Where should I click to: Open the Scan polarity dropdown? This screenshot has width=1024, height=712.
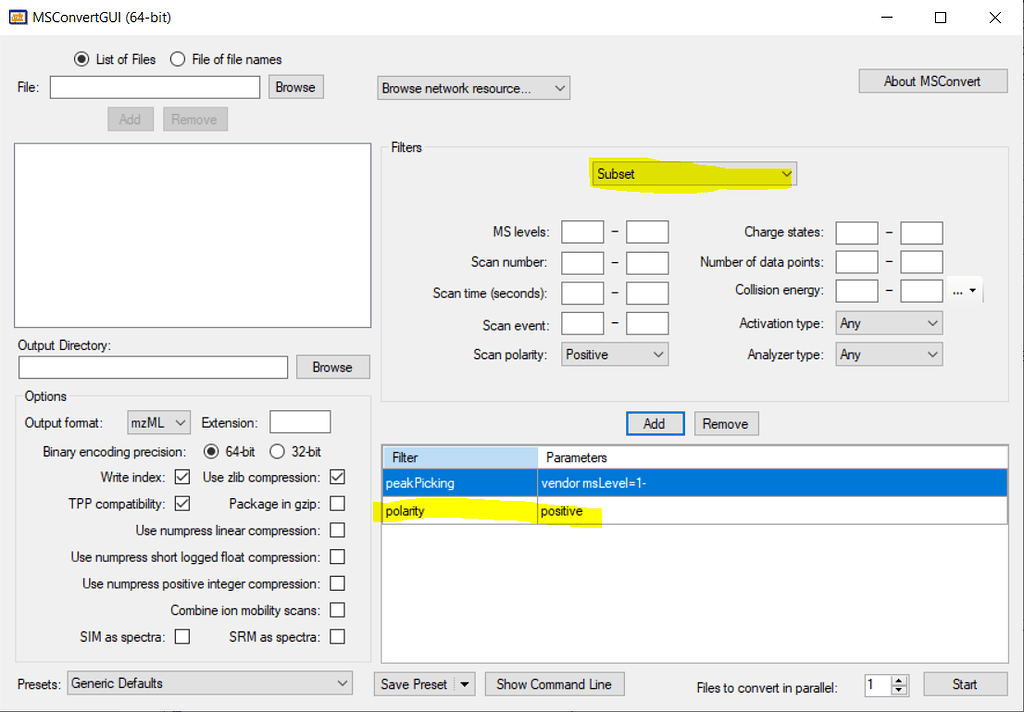pos(615,354)
